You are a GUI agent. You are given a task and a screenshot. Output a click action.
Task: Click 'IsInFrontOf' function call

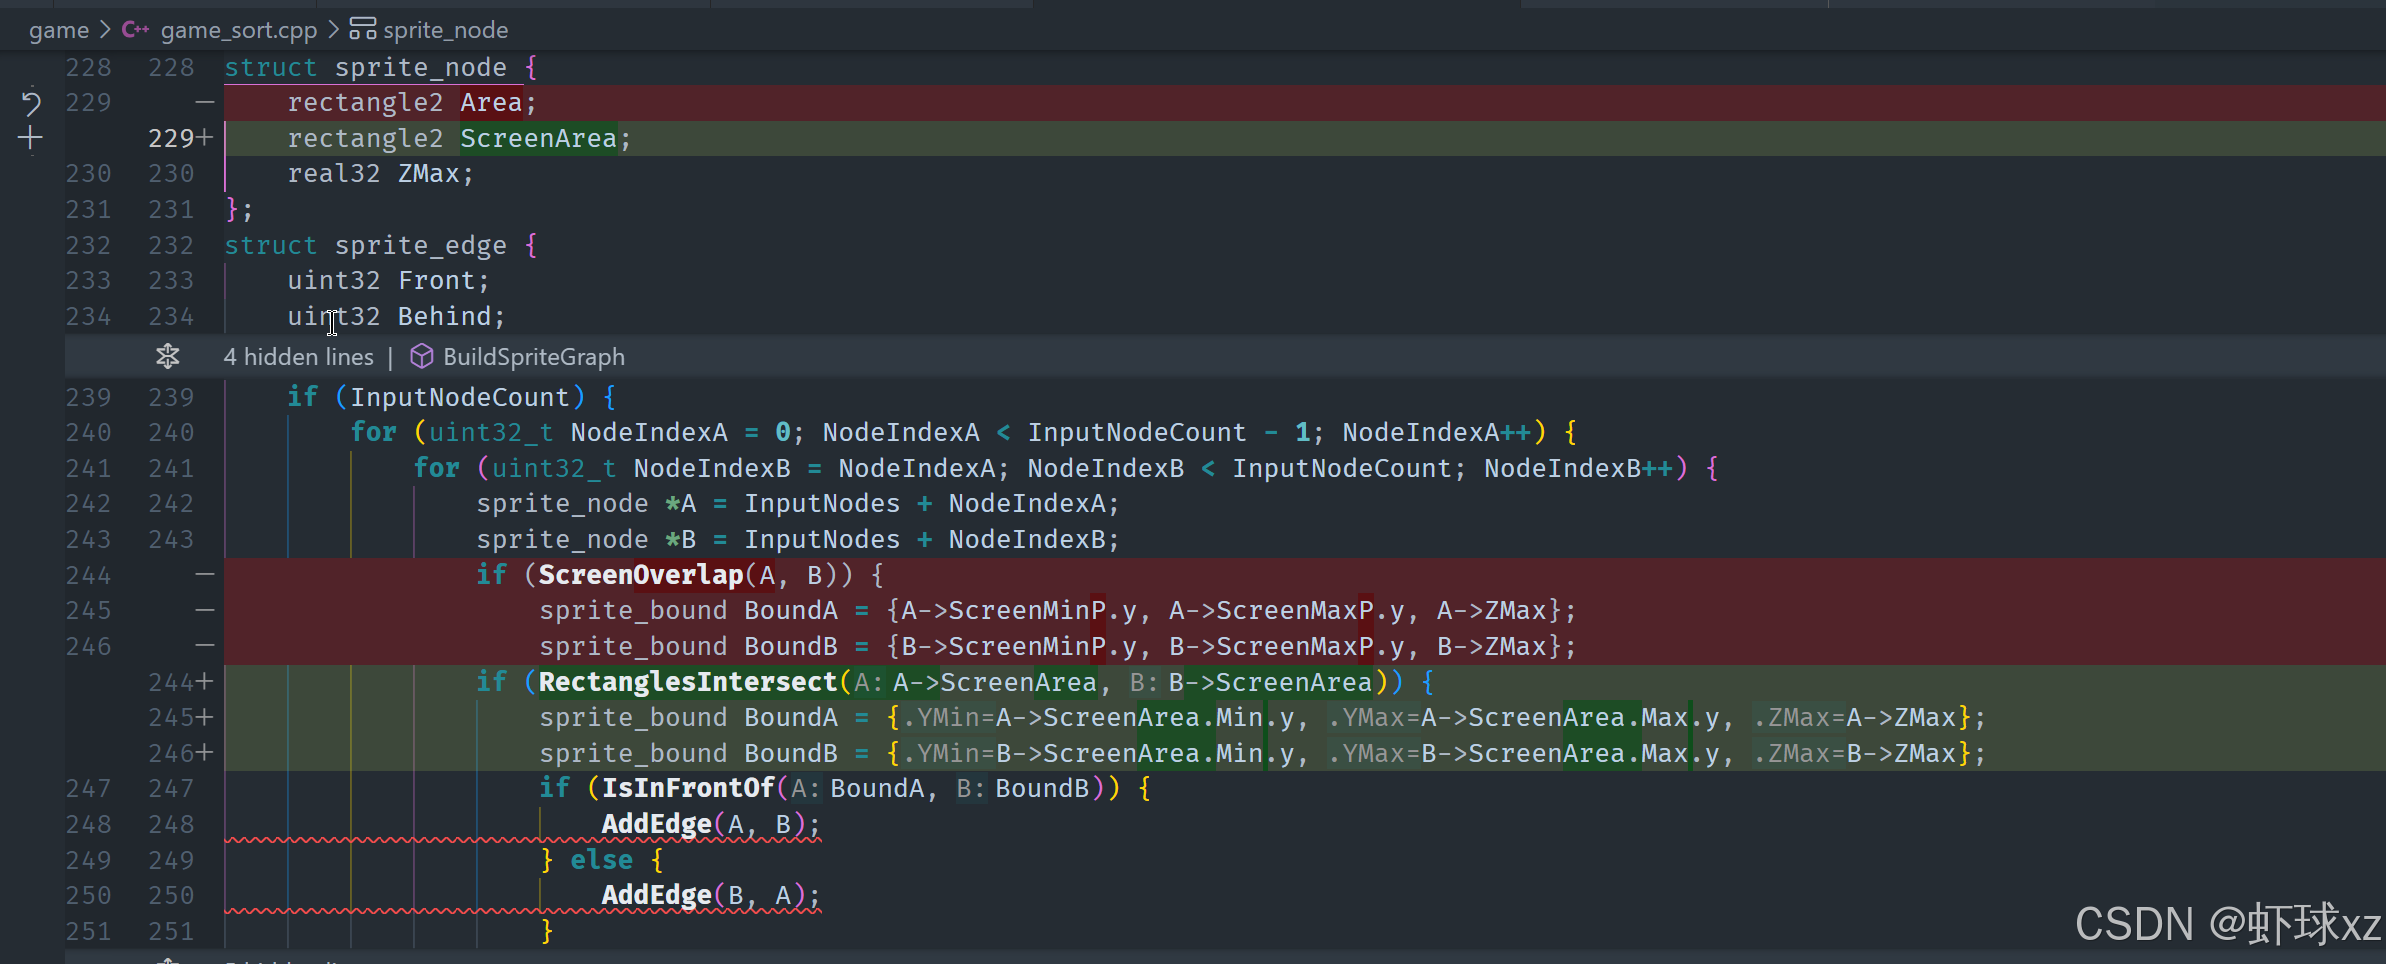click(688, 788)
